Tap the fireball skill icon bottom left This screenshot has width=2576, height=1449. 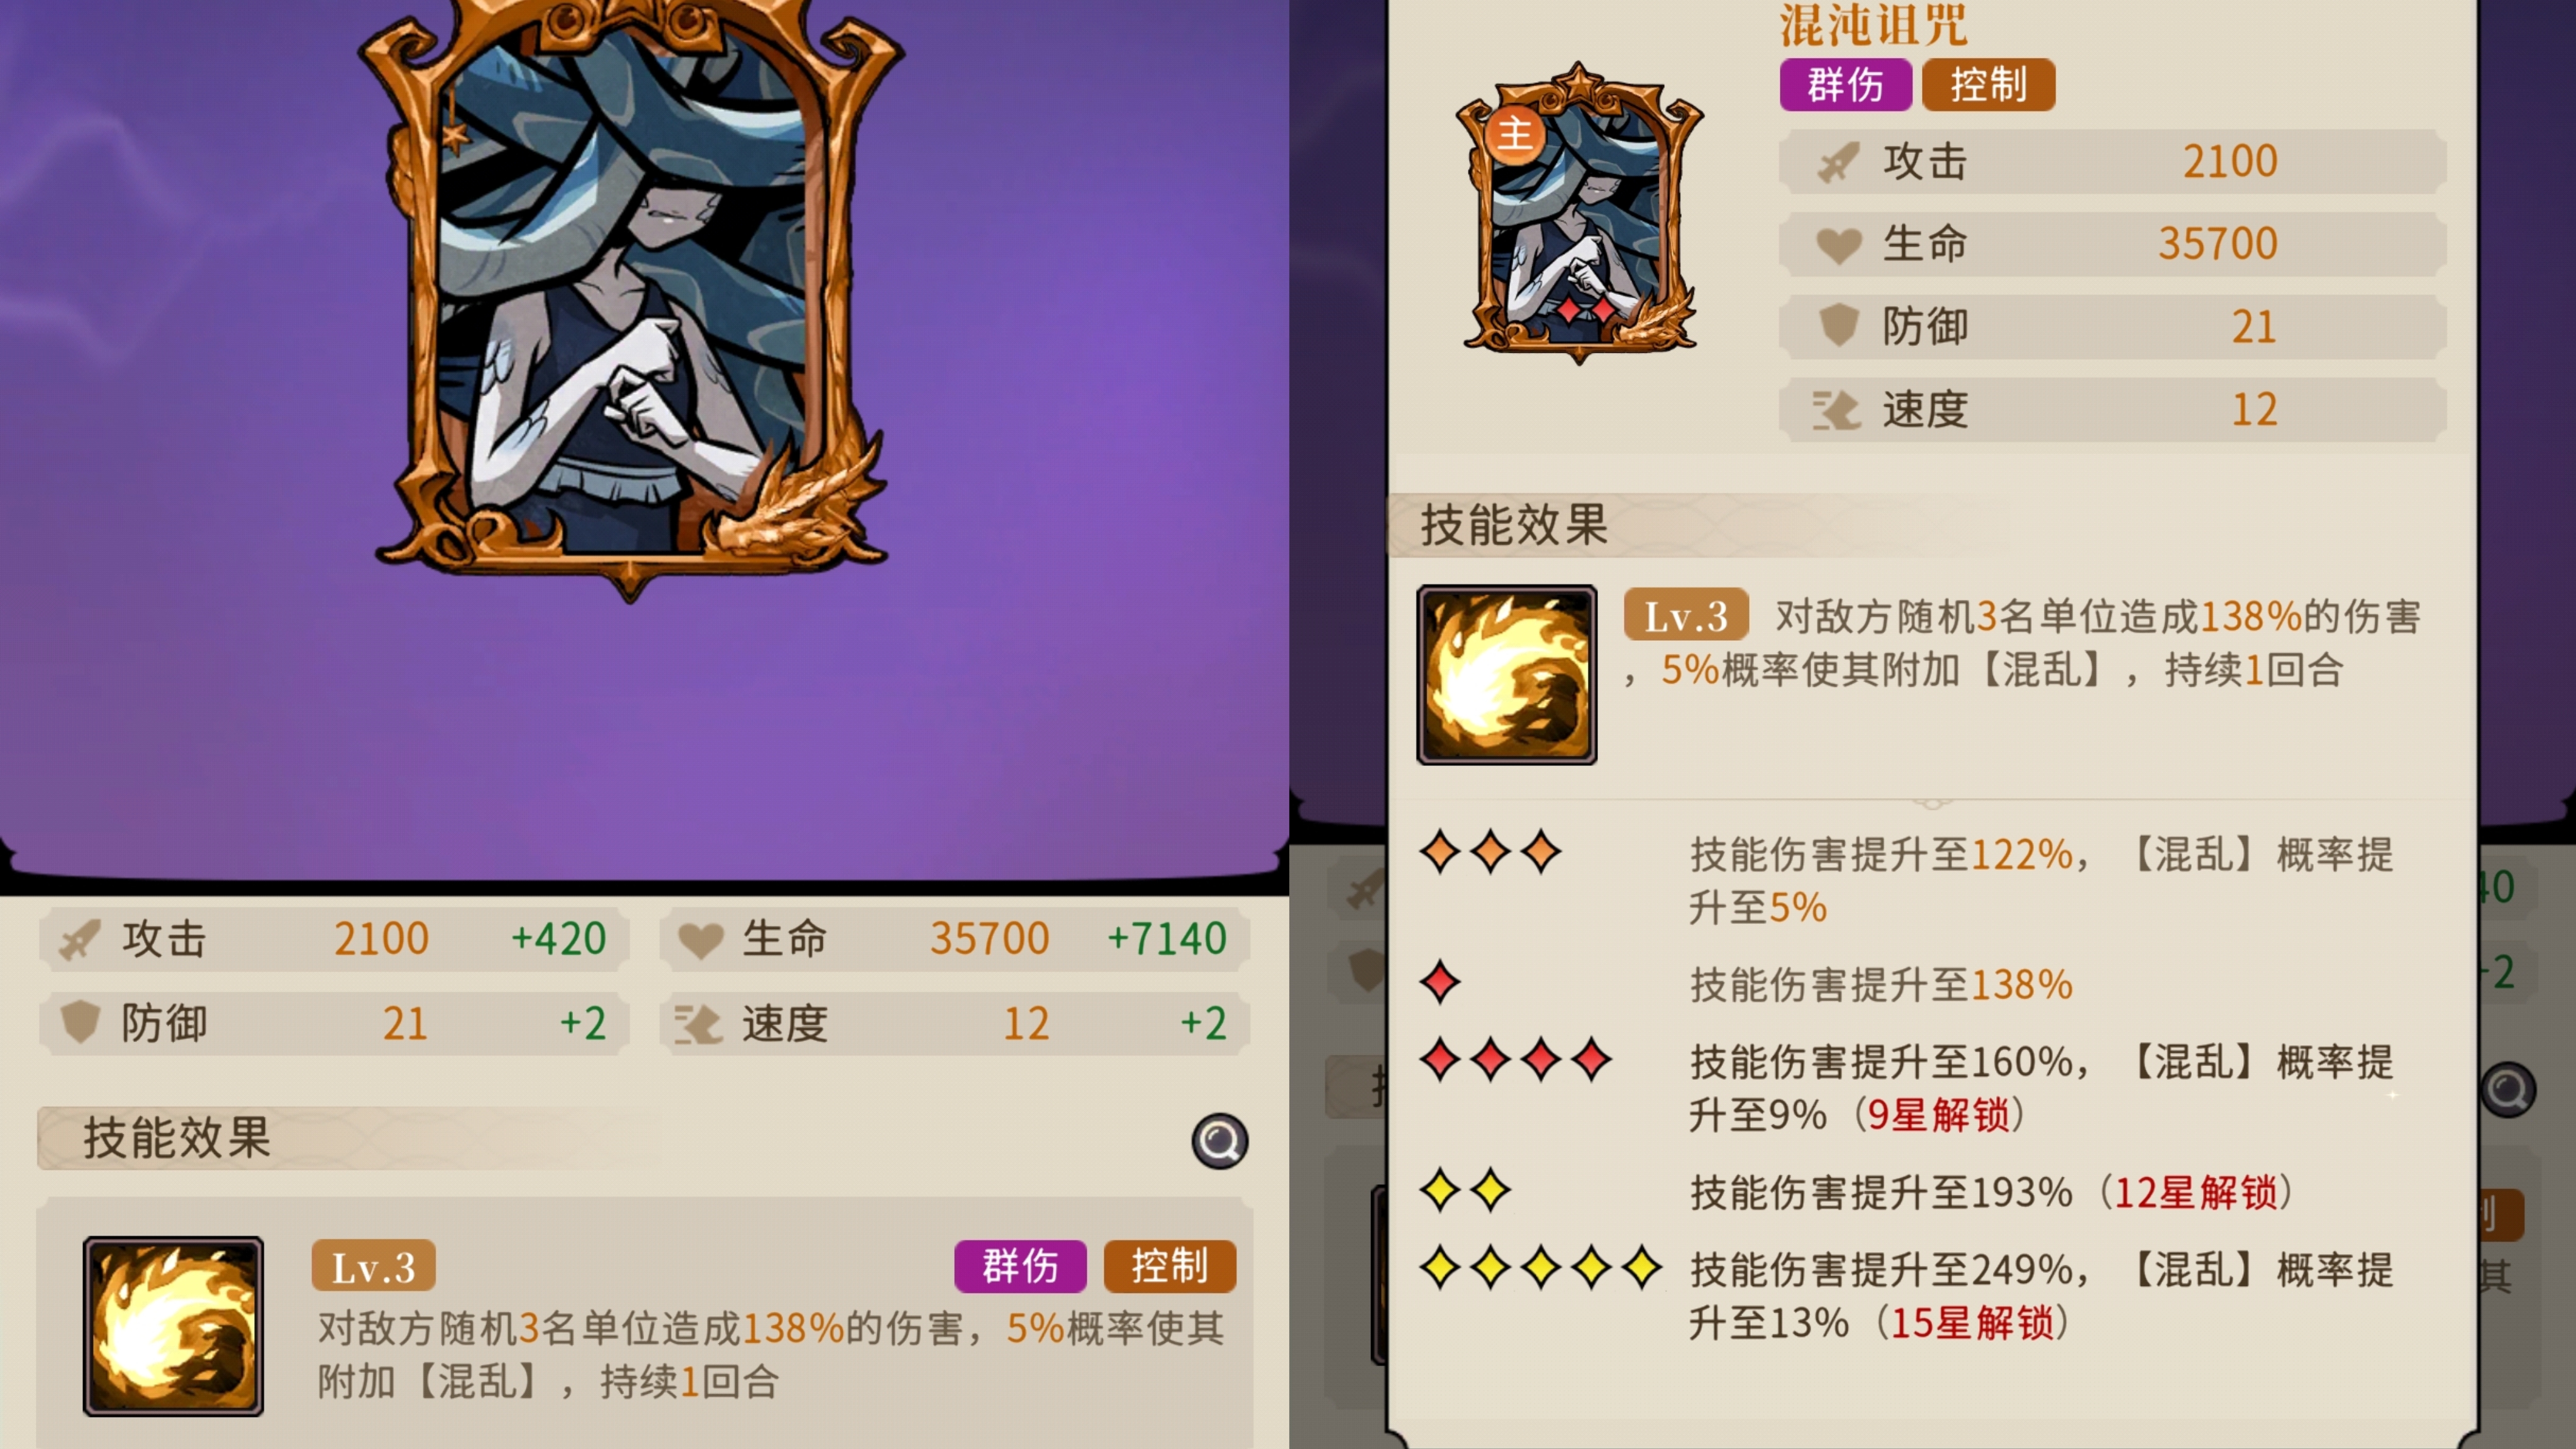173,1326
